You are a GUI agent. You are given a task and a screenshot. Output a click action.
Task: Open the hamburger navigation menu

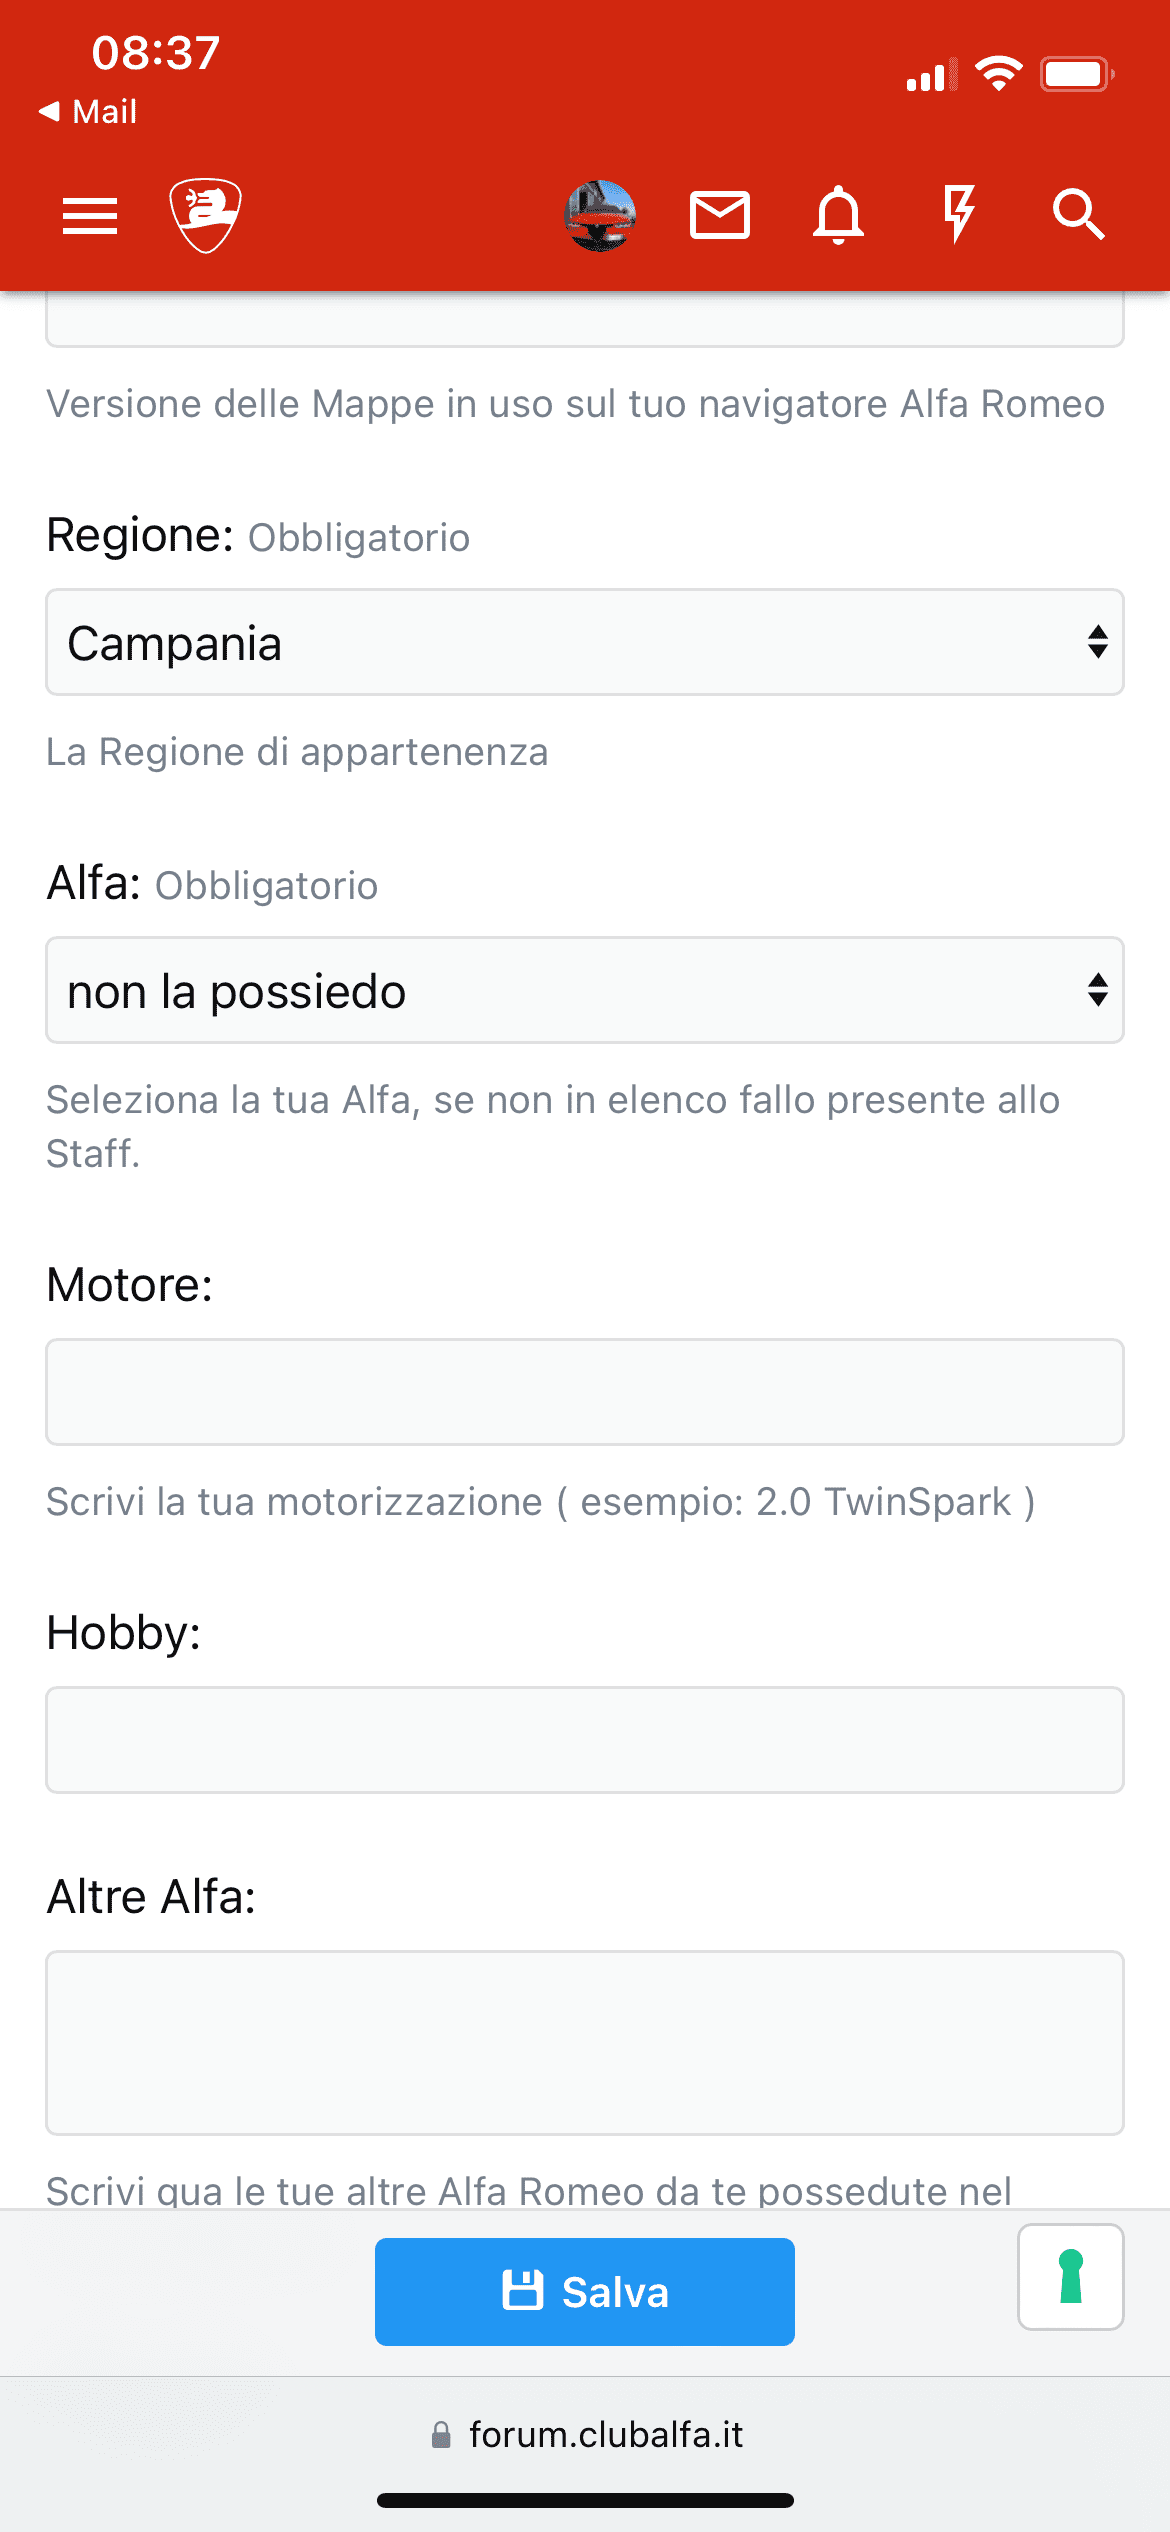point(90,215)
